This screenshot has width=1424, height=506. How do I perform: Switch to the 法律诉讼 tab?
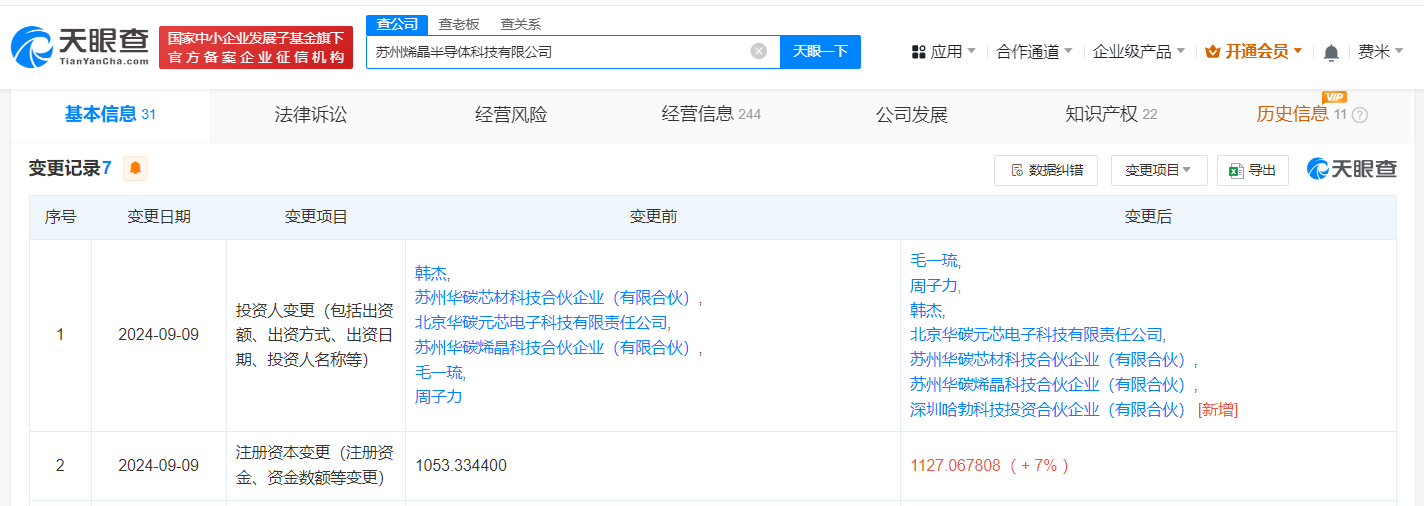[311, 115]
